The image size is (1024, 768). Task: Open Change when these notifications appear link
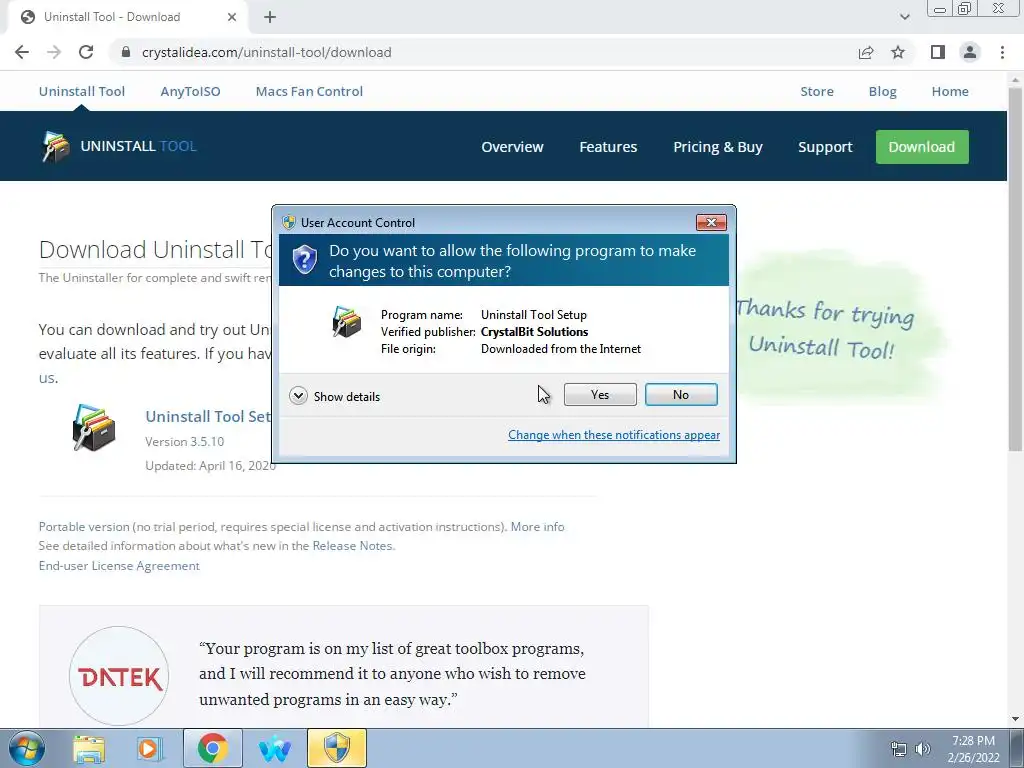pyautogui.click(x=614, y=435)
